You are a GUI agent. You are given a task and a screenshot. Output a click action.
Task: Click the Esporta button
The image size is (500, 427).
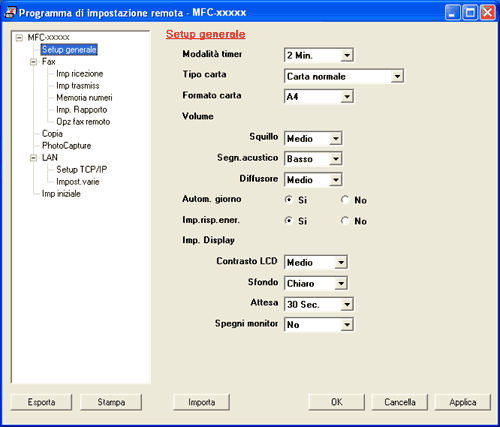click(x=41, y=402)
